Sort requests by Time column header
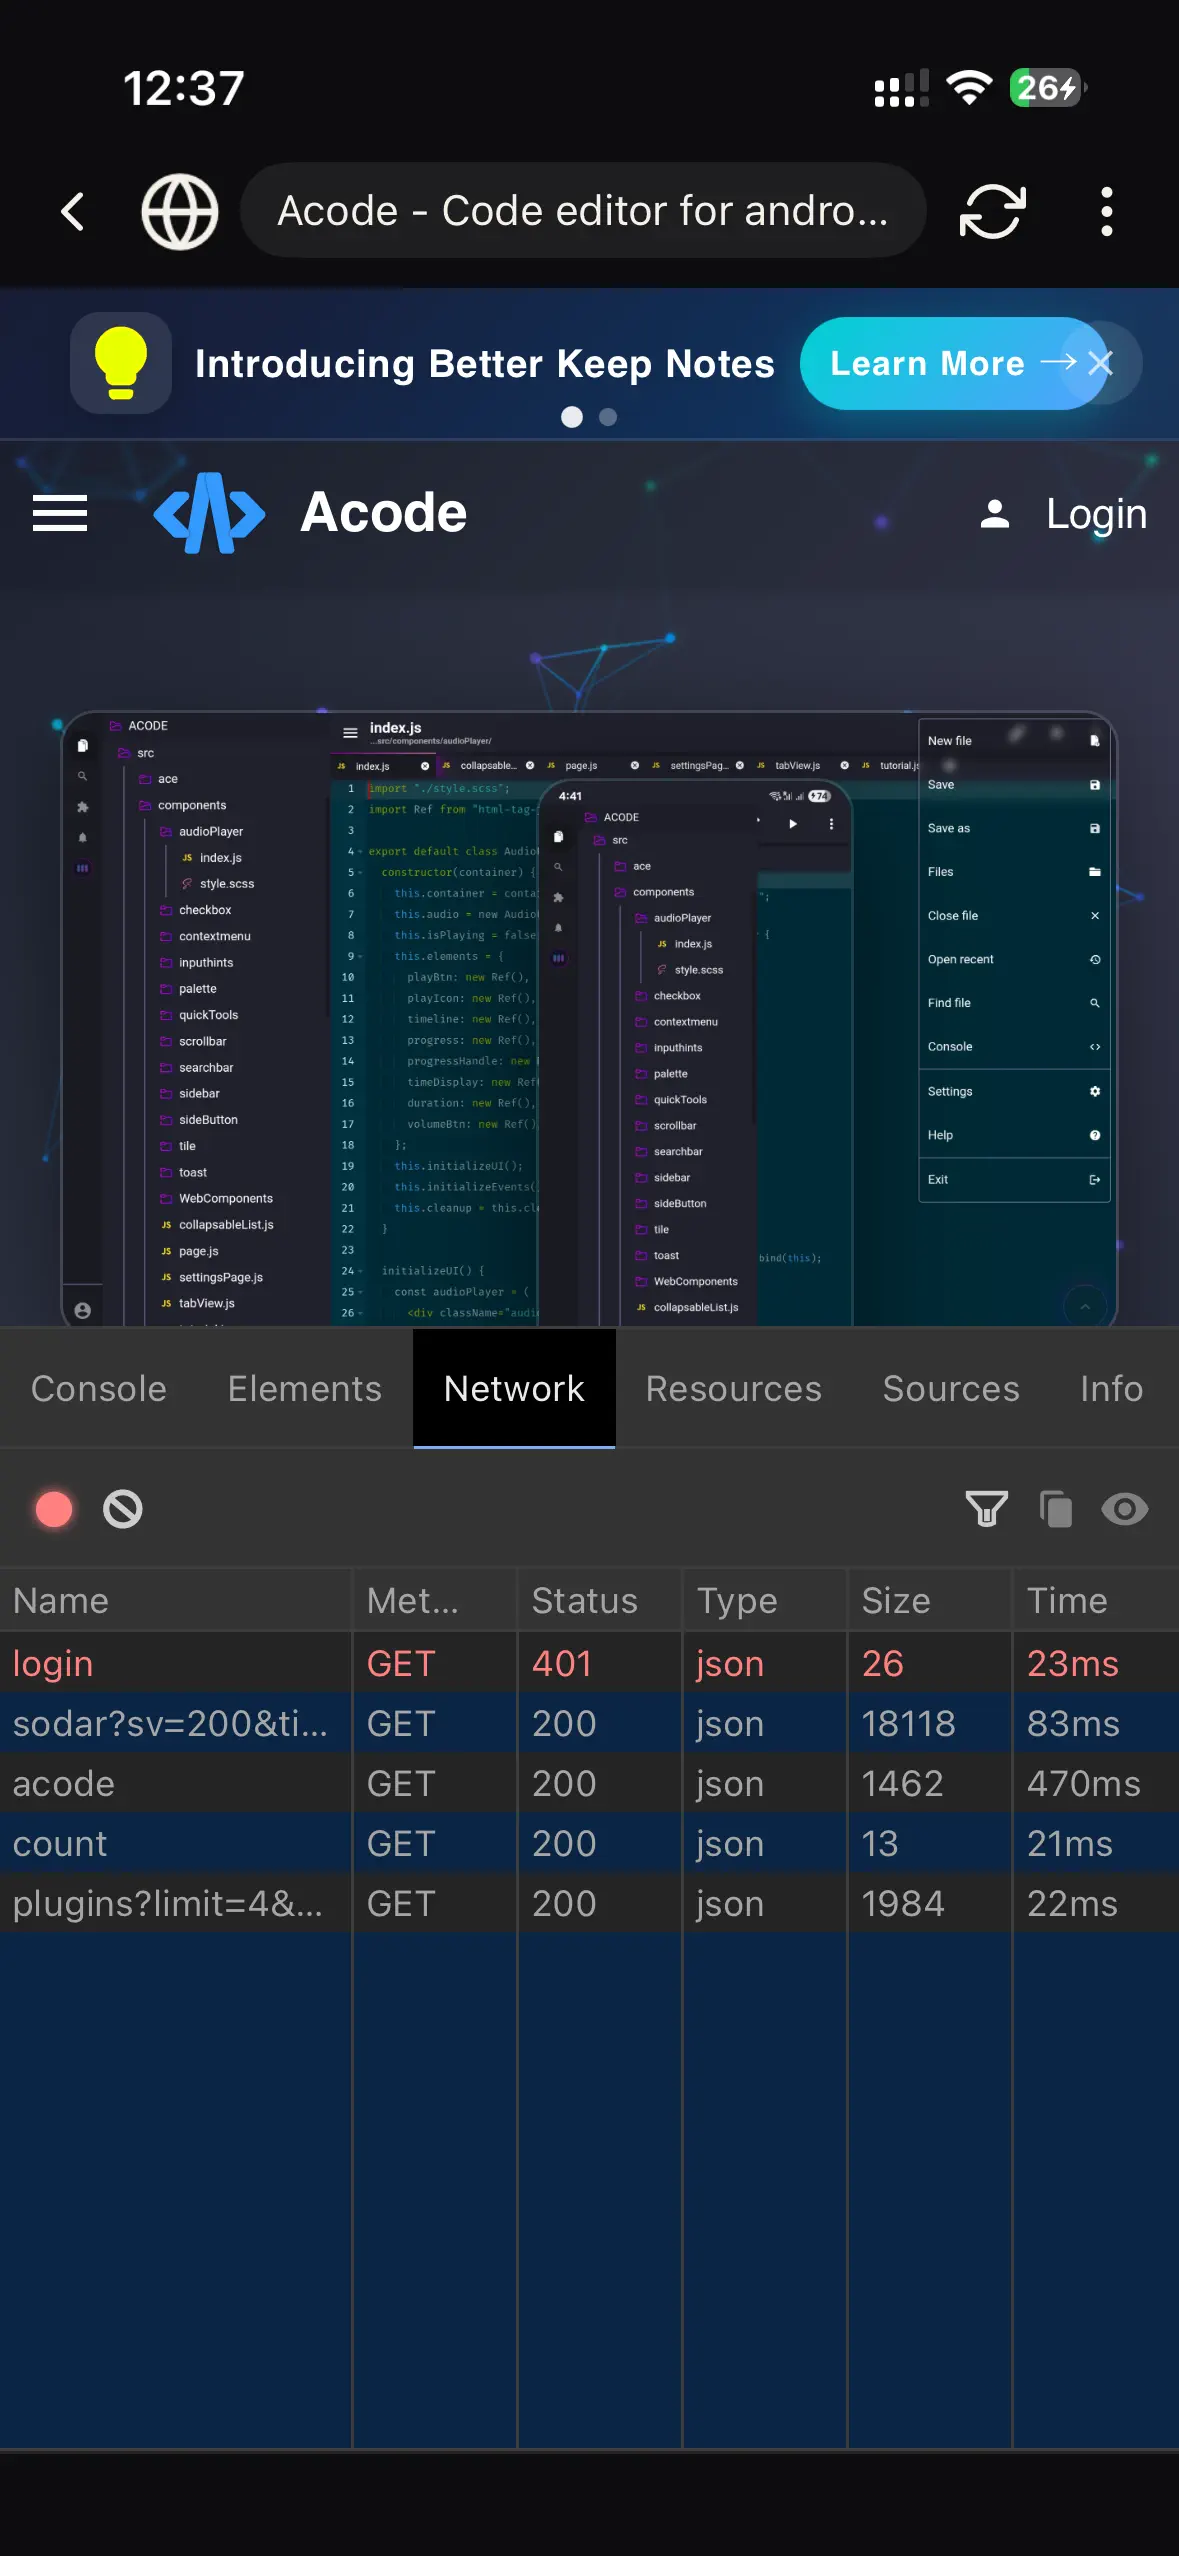This screenshot has width=1179, height=2556. (x=1066, y=1601)
